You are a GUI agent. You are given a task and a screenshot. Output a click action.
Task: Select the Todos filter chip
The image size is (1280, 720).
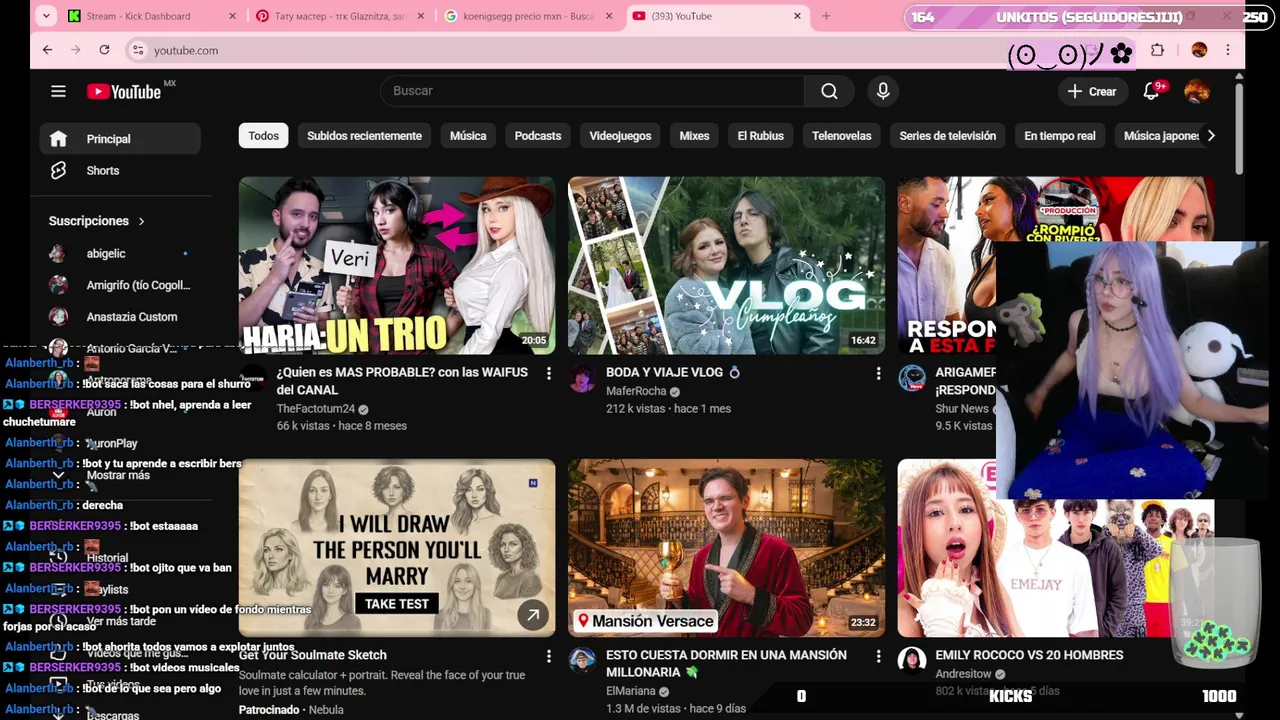tap(264, 136)
